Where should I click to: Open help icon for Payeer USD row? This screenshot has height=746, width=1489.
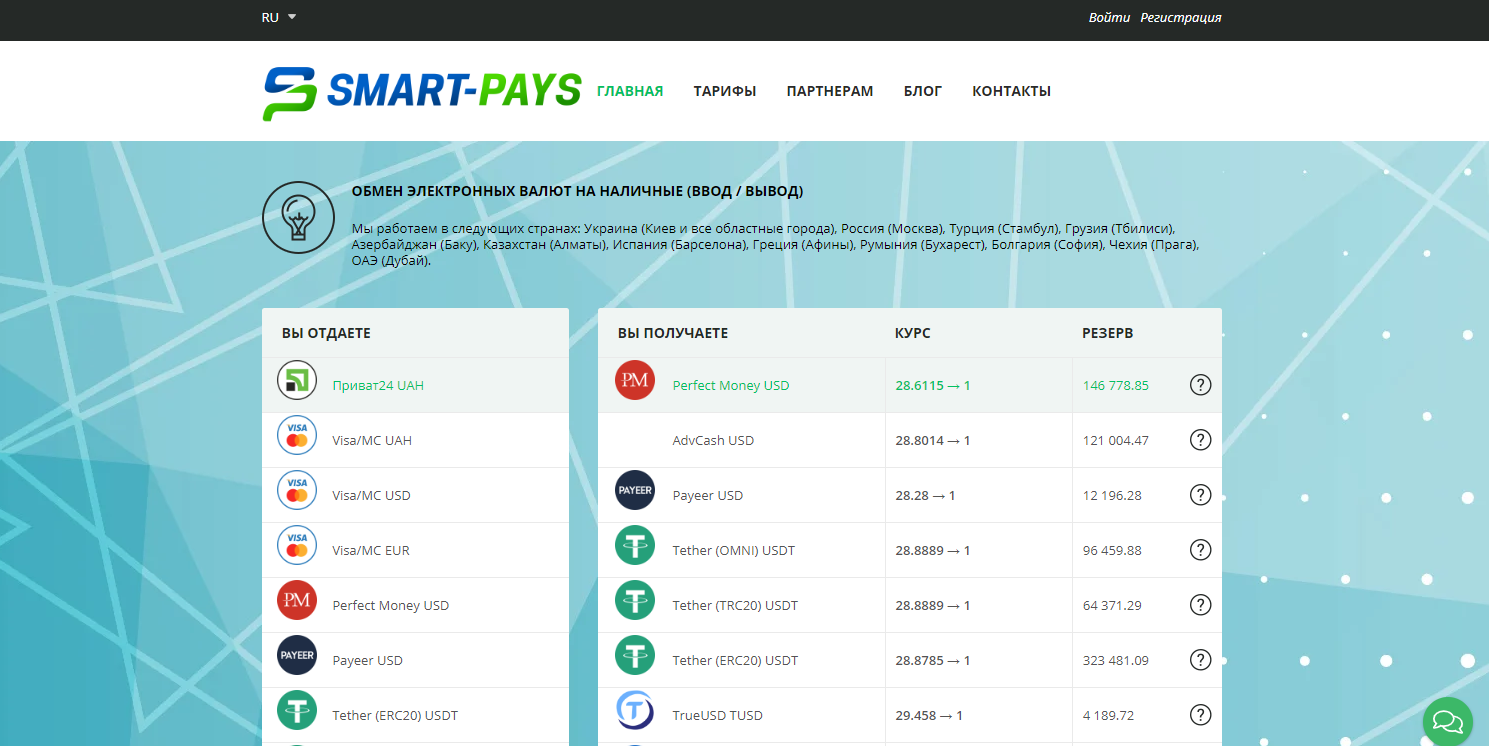pyautogui.click(x=1200, y=495)
